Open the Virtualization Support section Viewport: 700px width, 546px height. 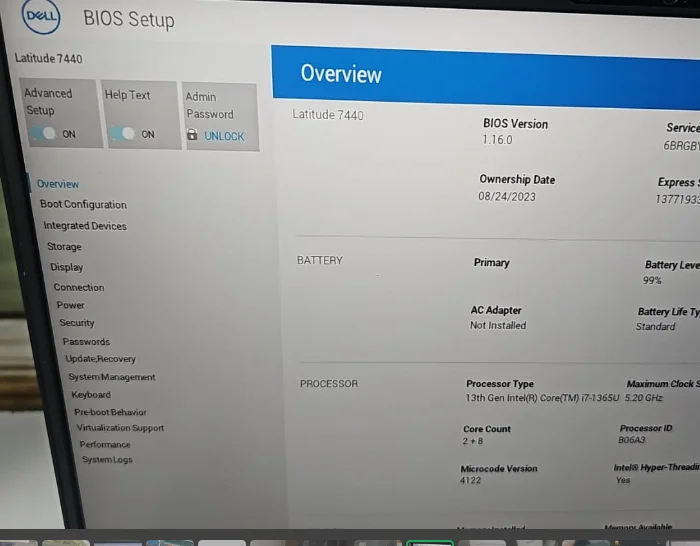[120, 428]
